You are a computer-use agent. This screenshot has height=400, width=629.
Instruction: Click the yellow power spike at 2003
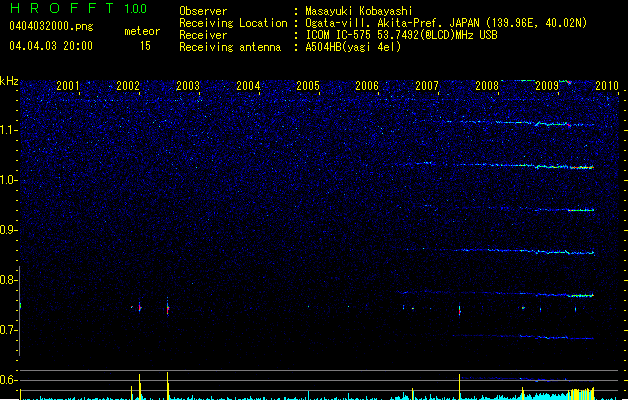(x=168, y=386)
